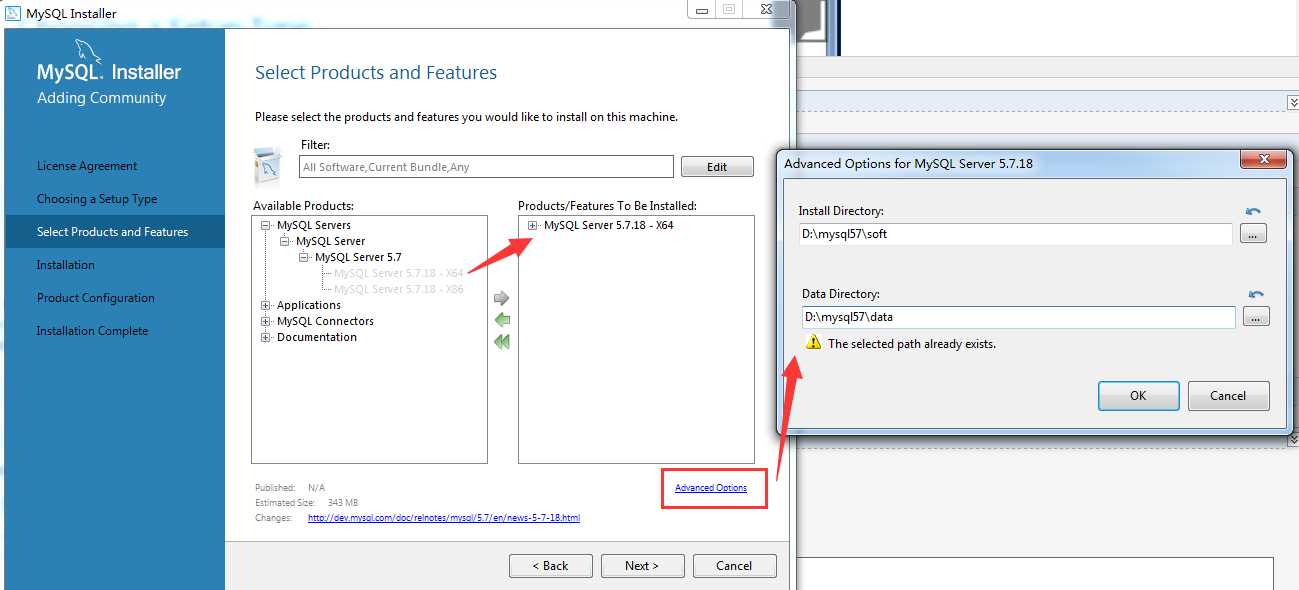The height and width of the screenshot is (590, 1299).
Task: Close the Advanced Options dialog window
Action: pyautogui.click(x=1262, y=160)
